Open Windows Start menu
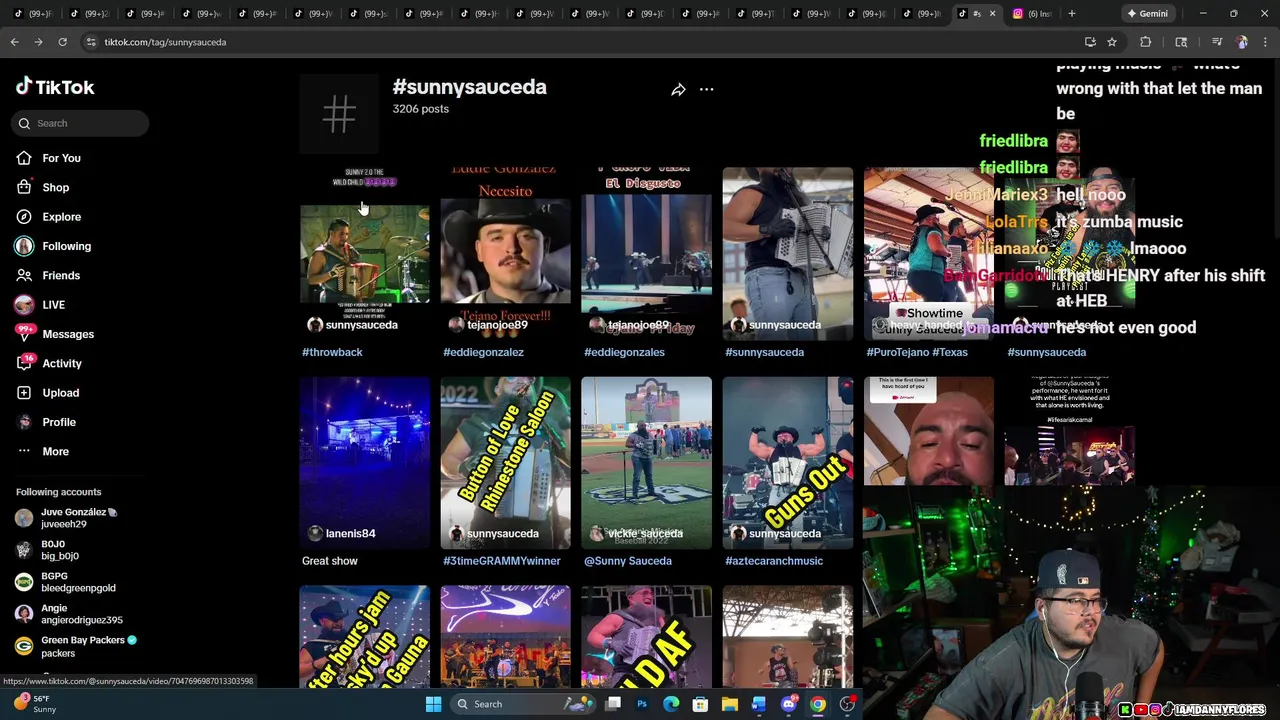1280x720 pixels. 433,704
